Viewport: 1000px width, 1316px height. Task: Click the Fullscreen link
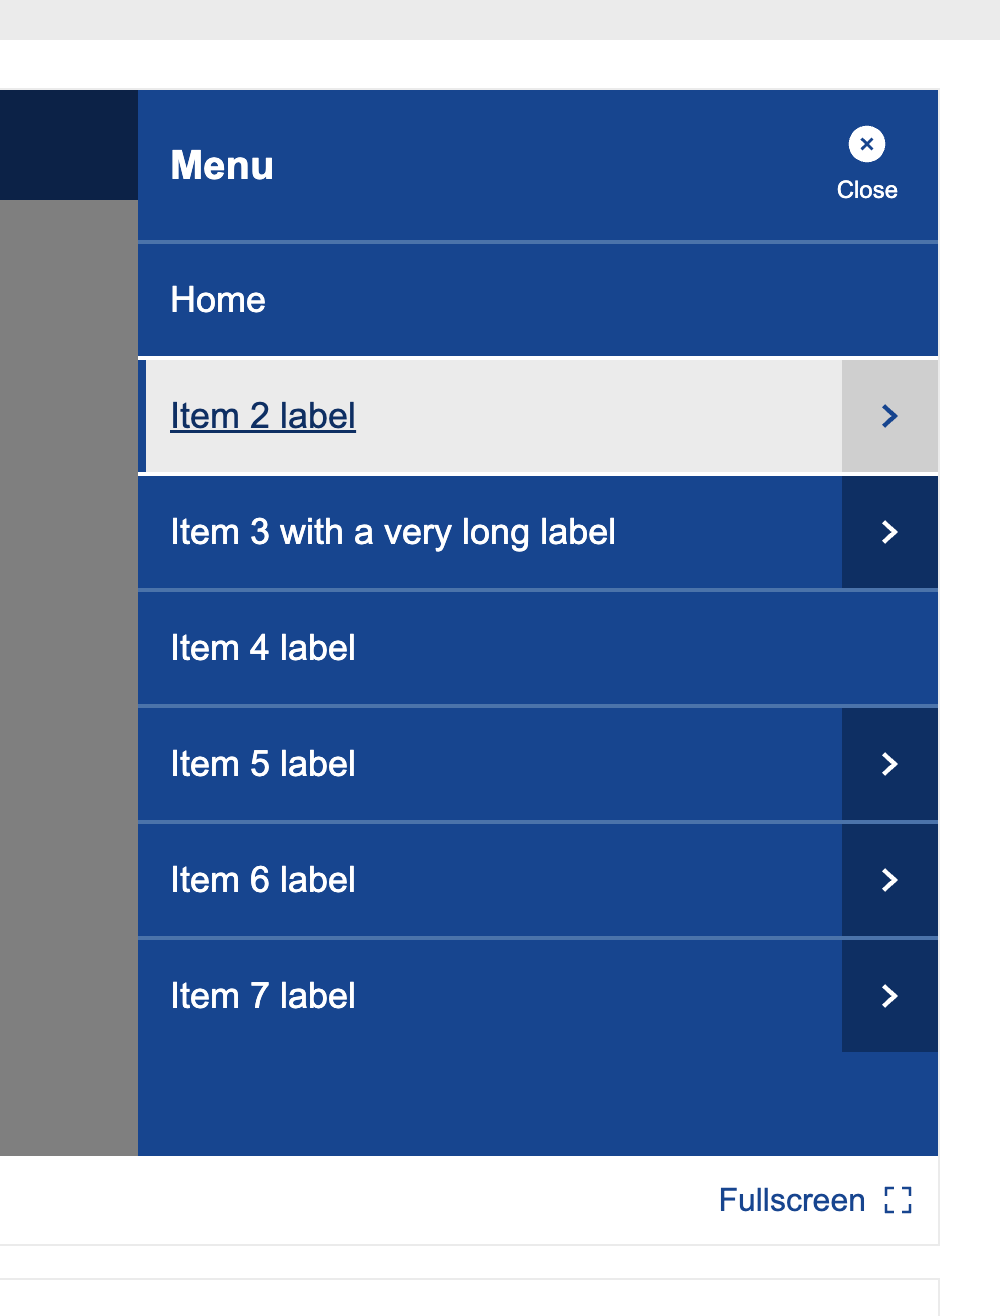tap(791, 1199)
